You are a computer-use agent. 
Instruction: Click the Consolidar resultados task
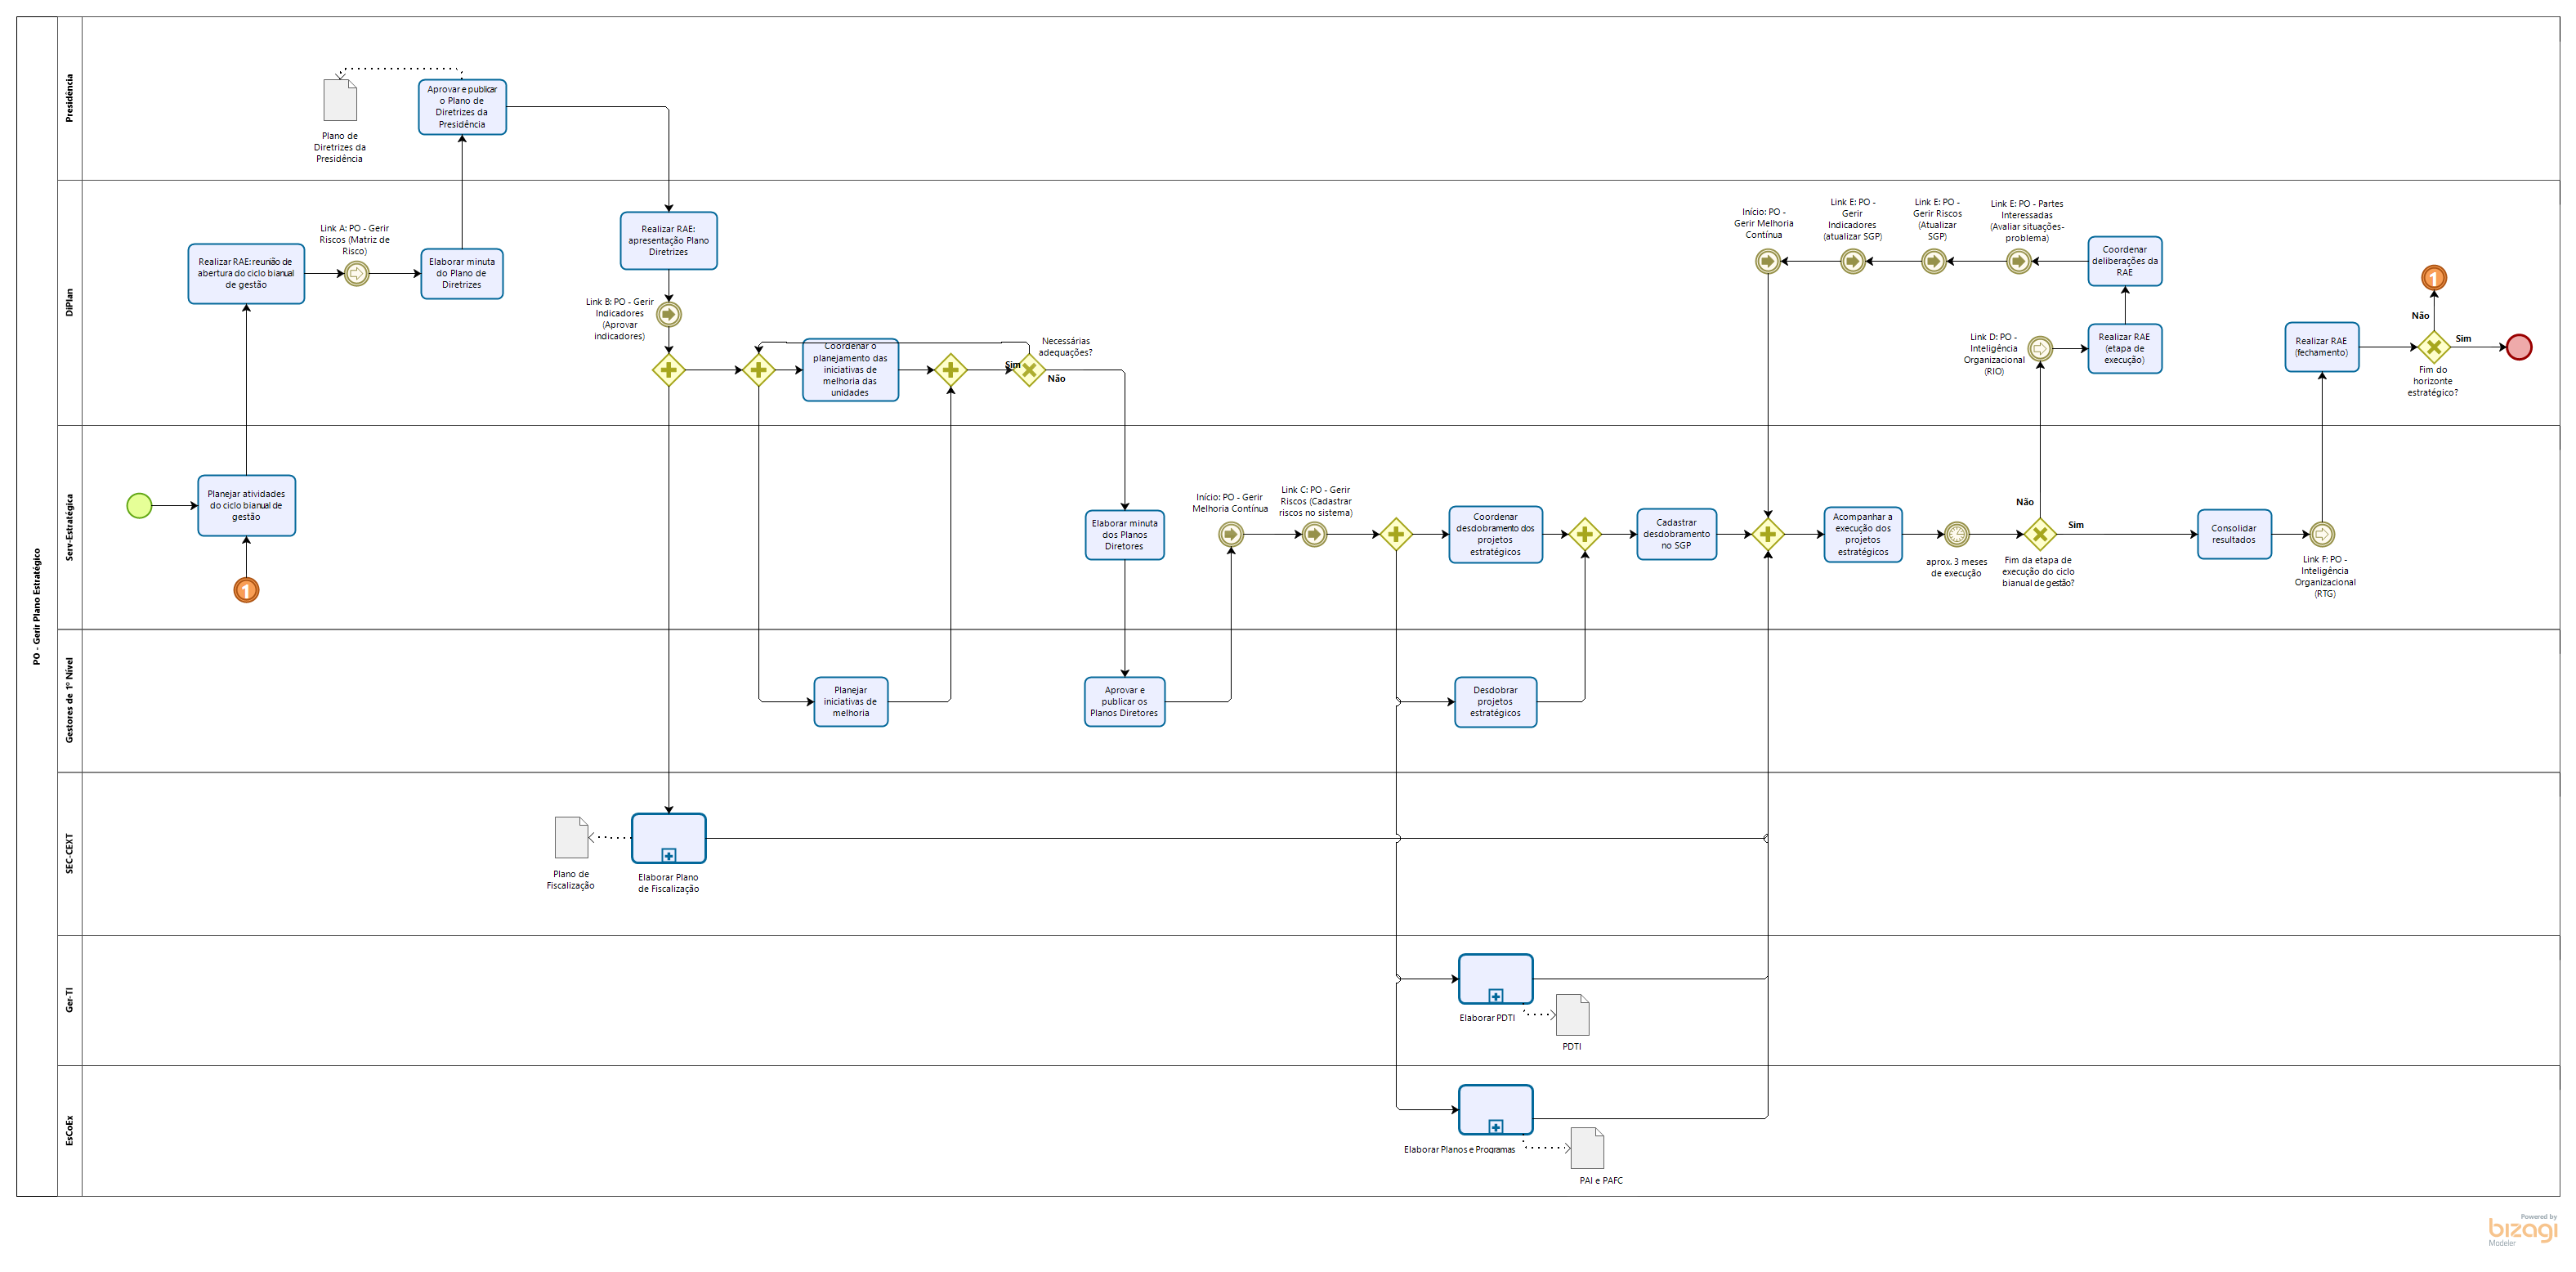[x=2233, y=534]
